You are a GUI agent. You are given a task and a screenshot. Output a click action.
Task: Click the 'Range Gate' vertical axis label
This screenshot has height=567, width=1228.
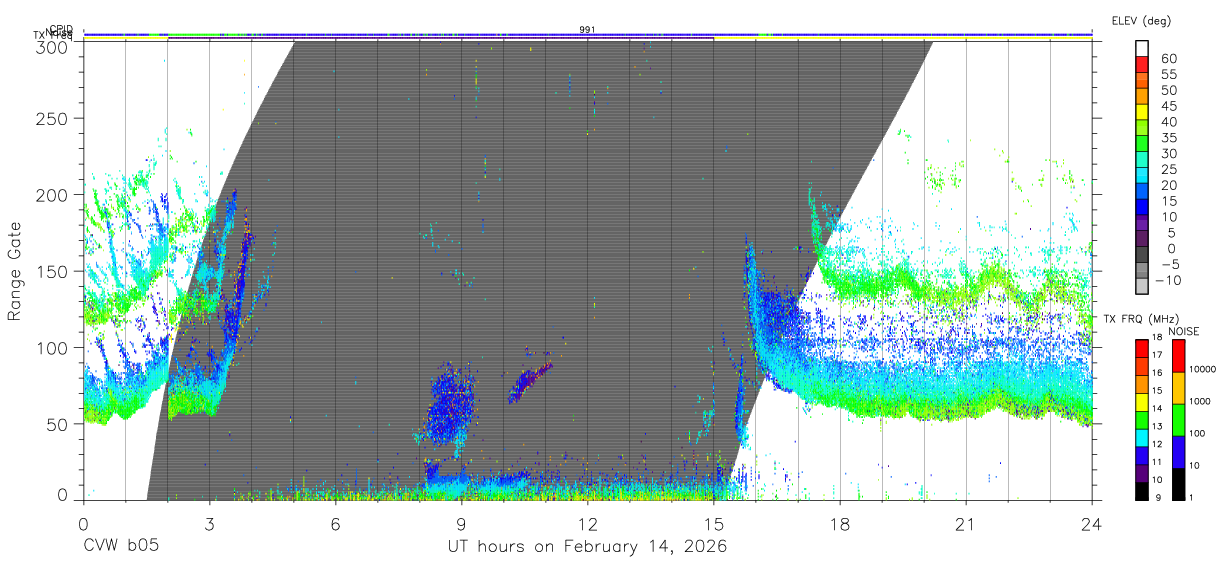(15, 271)
